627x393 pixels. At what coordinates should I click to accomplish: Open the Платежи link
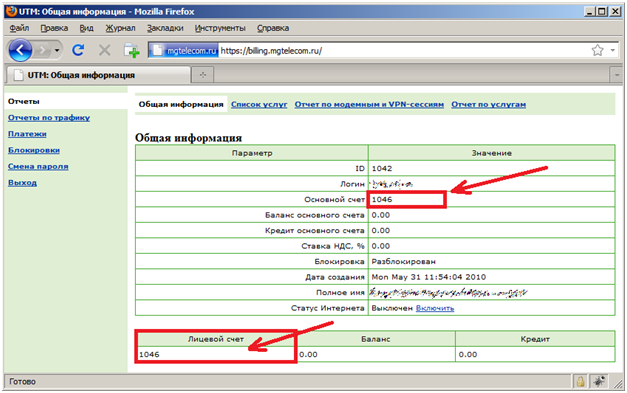(x=27, y=134)
